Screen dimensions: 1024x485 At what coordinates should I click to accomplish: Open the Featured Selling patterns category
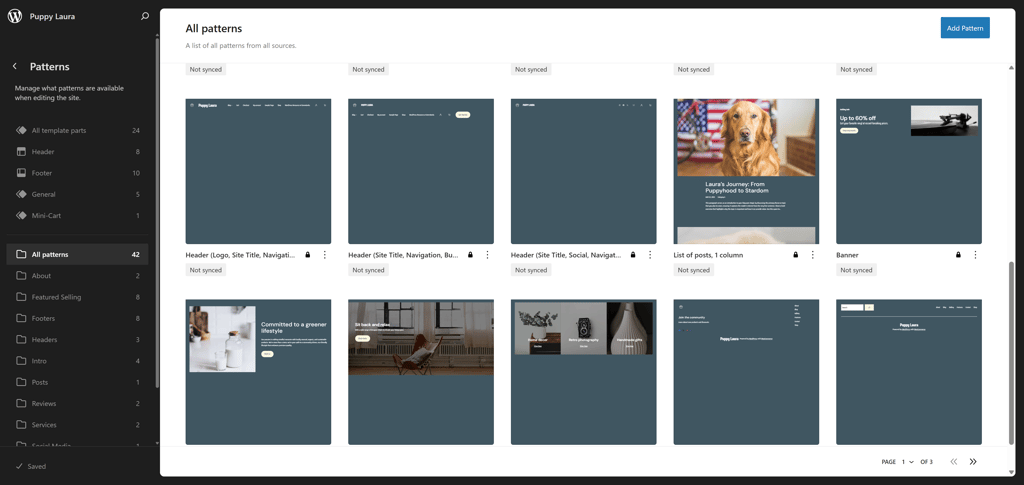point(77,297)
